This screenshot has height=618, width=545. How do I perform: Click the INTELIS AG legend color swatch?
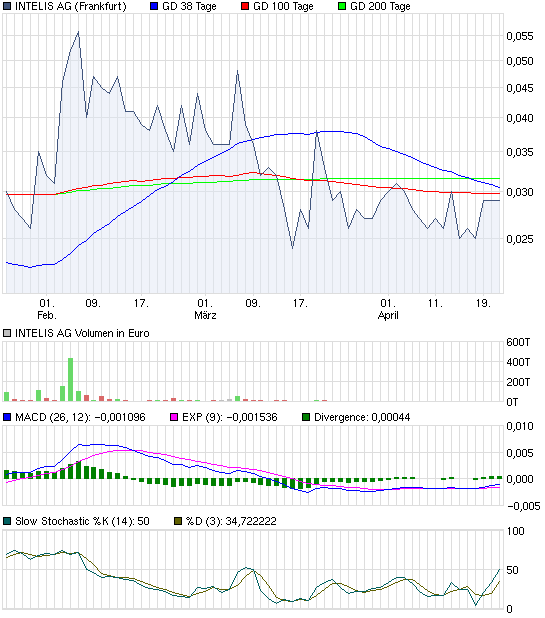click(x=7, y=6)
